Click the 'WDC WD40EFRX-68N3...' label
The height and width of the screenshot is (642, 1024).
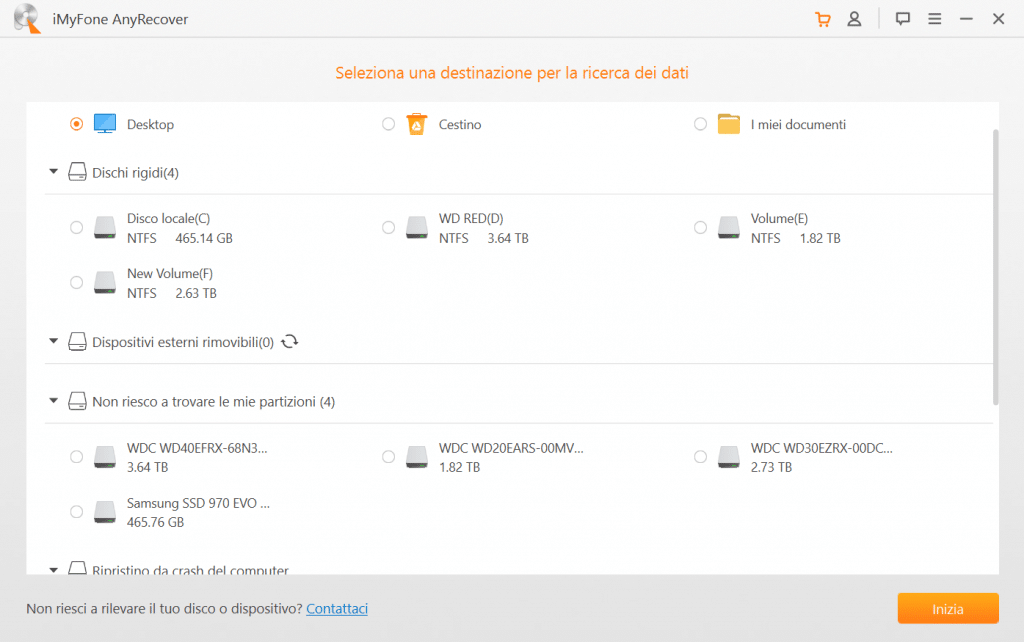197,448
